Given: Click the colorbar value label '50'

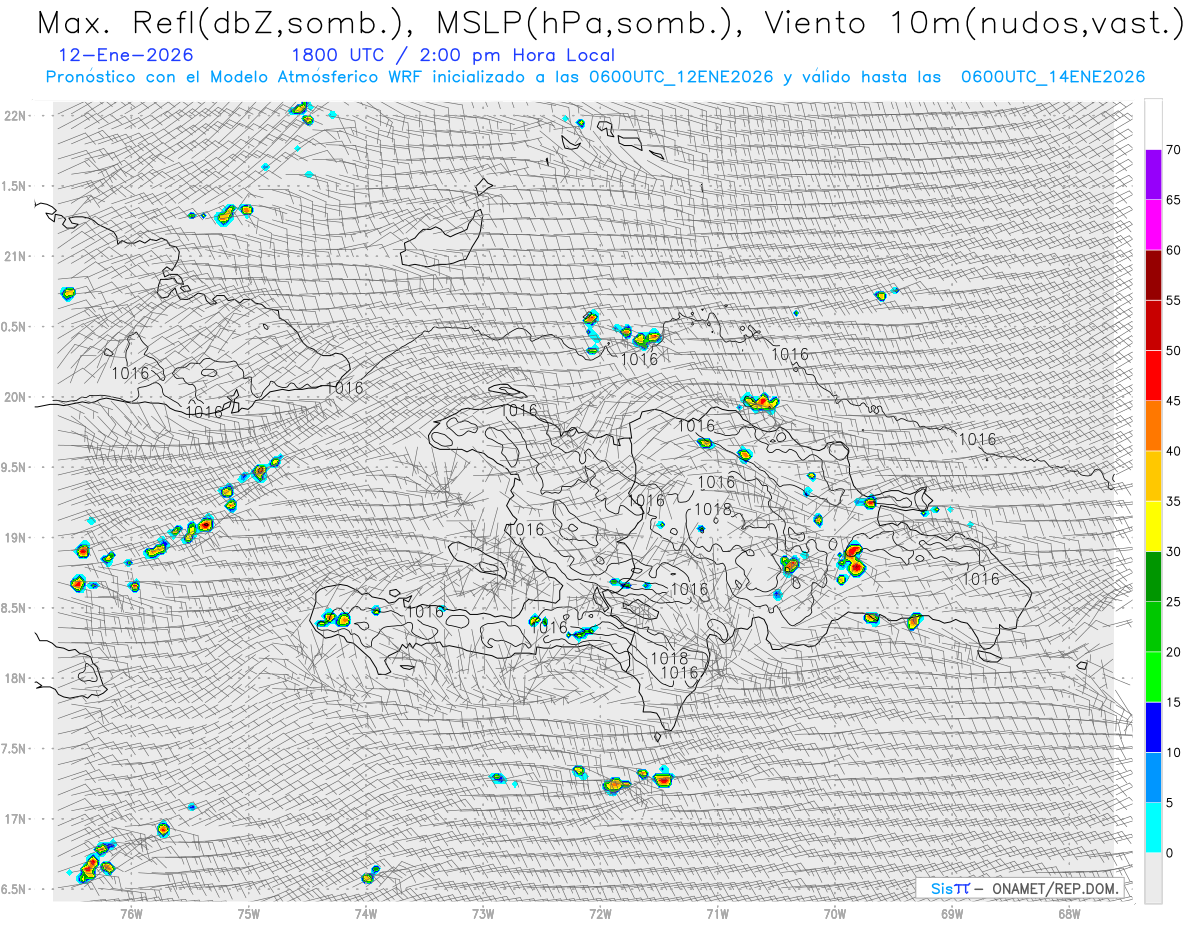Looking at the screenshot, I should click(1173, 351).
